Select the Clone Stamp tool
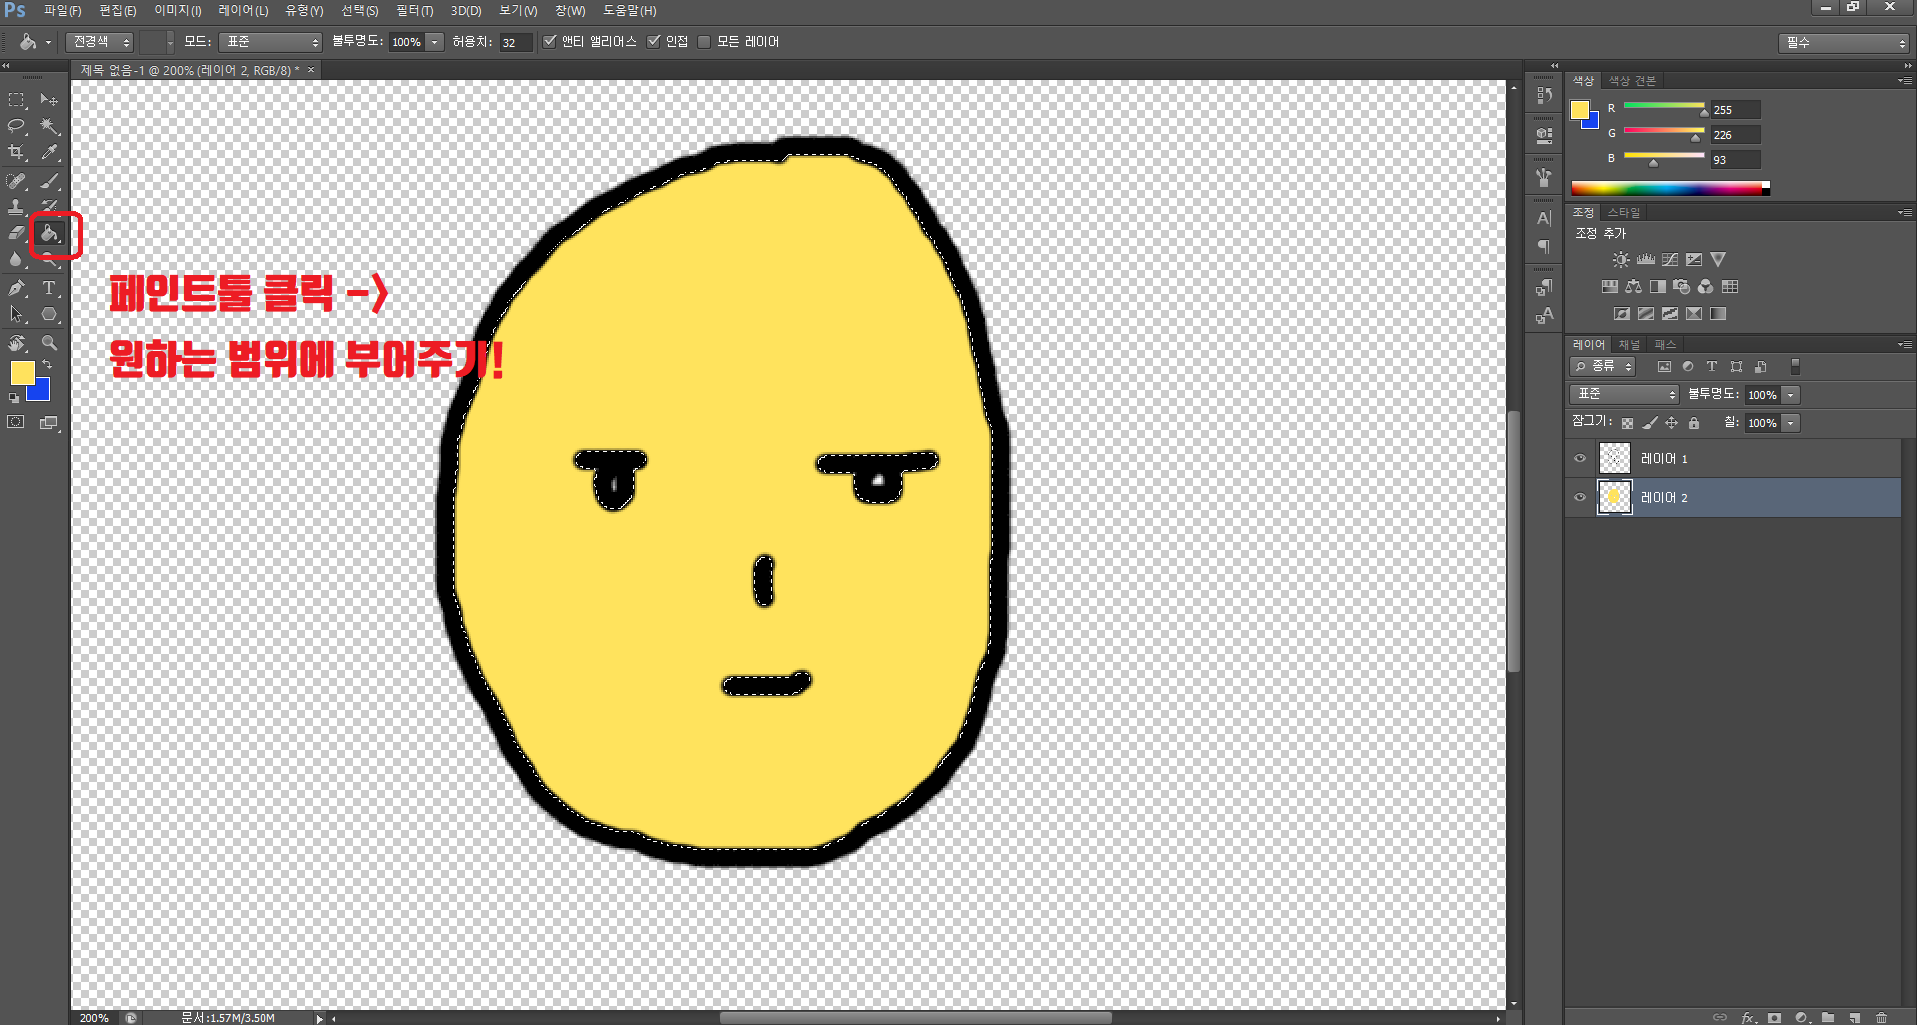 click(17, 207)
